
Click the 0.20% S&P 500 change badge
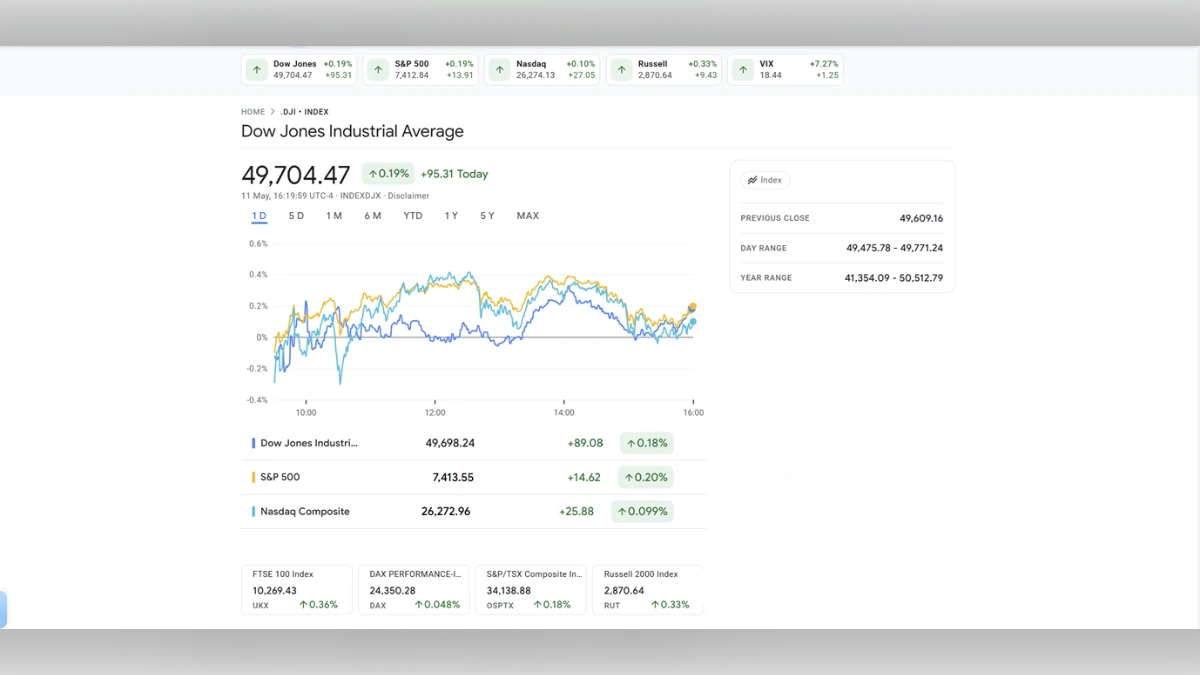click(x=645, y=477)
